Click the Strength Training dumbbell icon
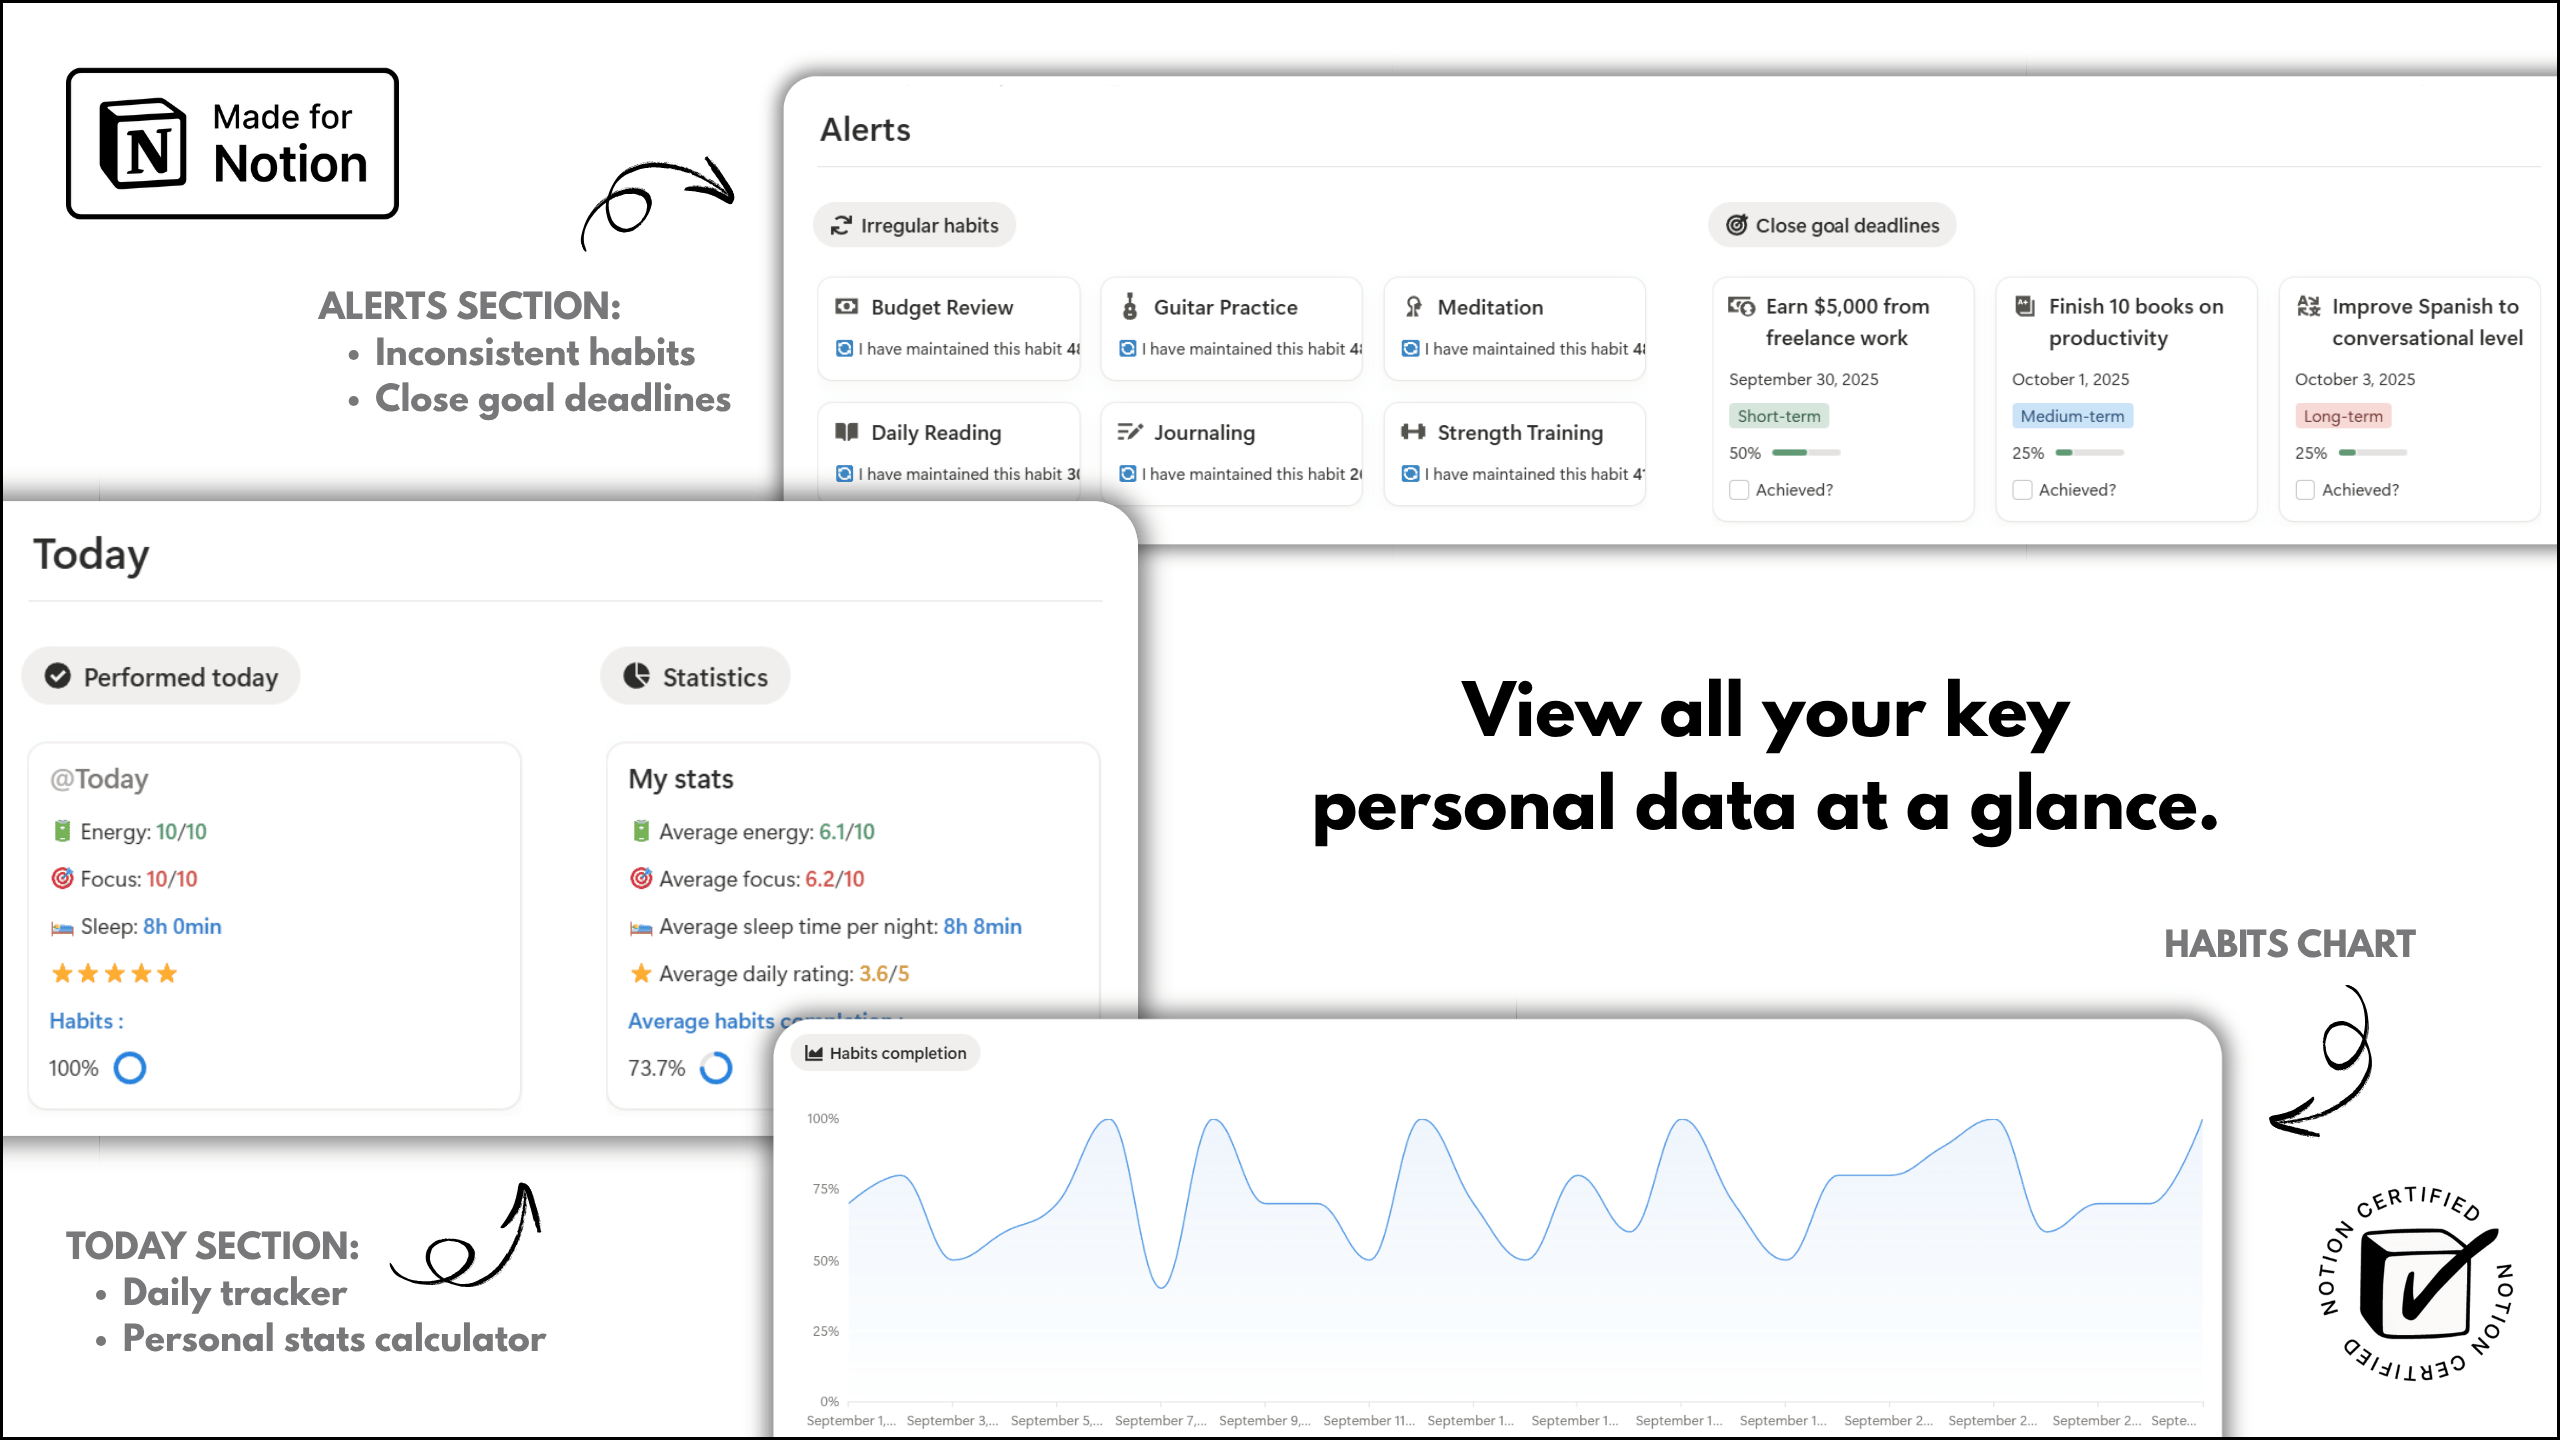 1413,432
